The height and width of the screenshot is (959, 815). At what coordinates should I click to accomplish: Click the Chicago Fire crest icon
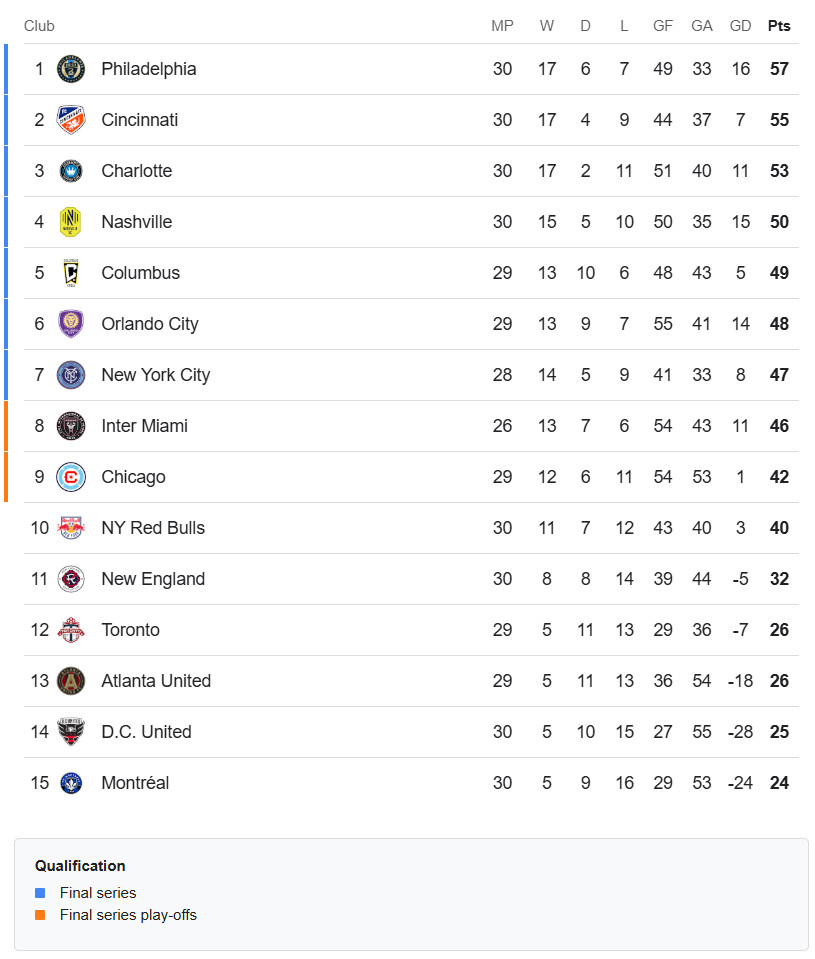(71, 477)
